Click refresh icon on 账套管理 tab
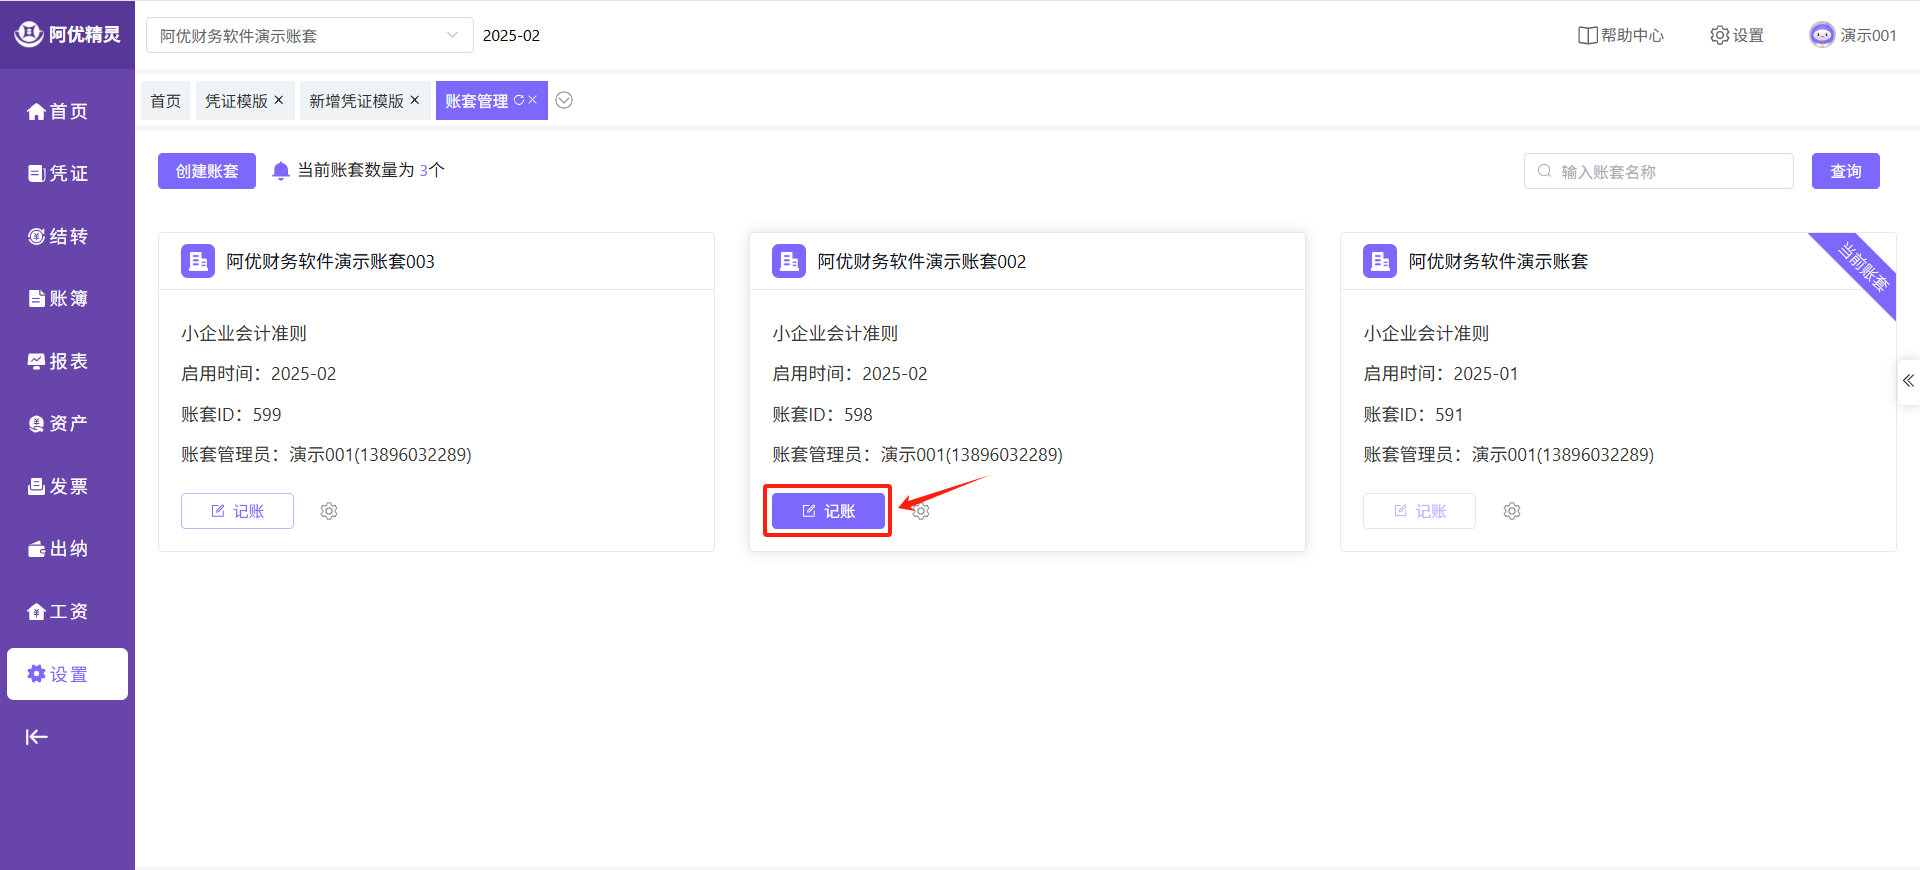1920x870 pixels. (x=519, y=100)
